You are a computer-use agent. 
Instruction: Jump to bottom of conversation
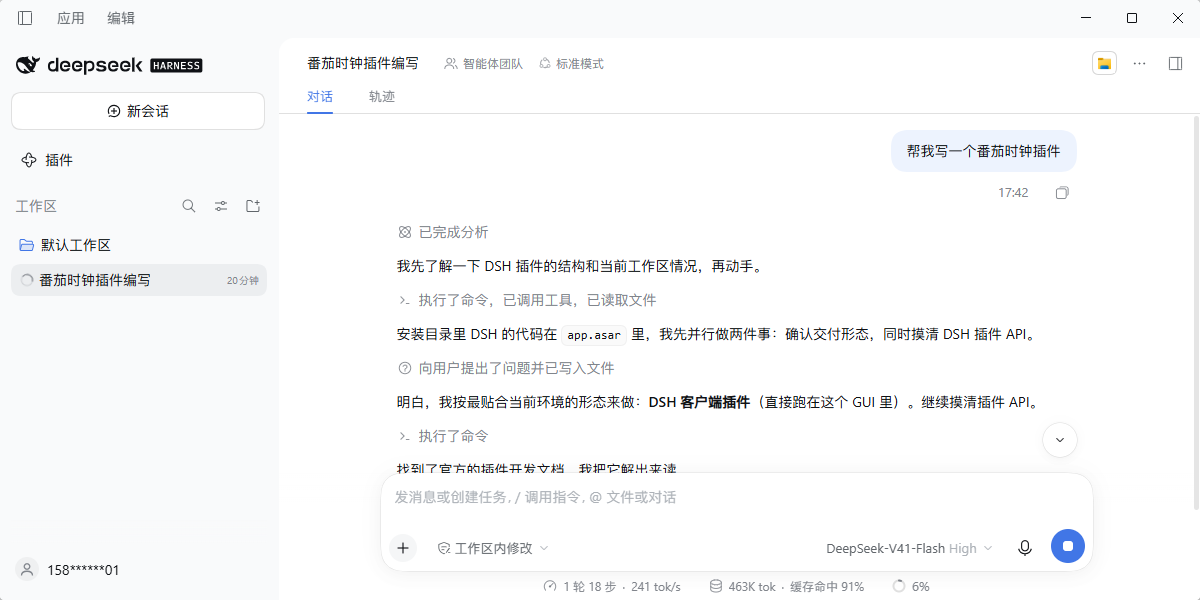coord(1060,439)
